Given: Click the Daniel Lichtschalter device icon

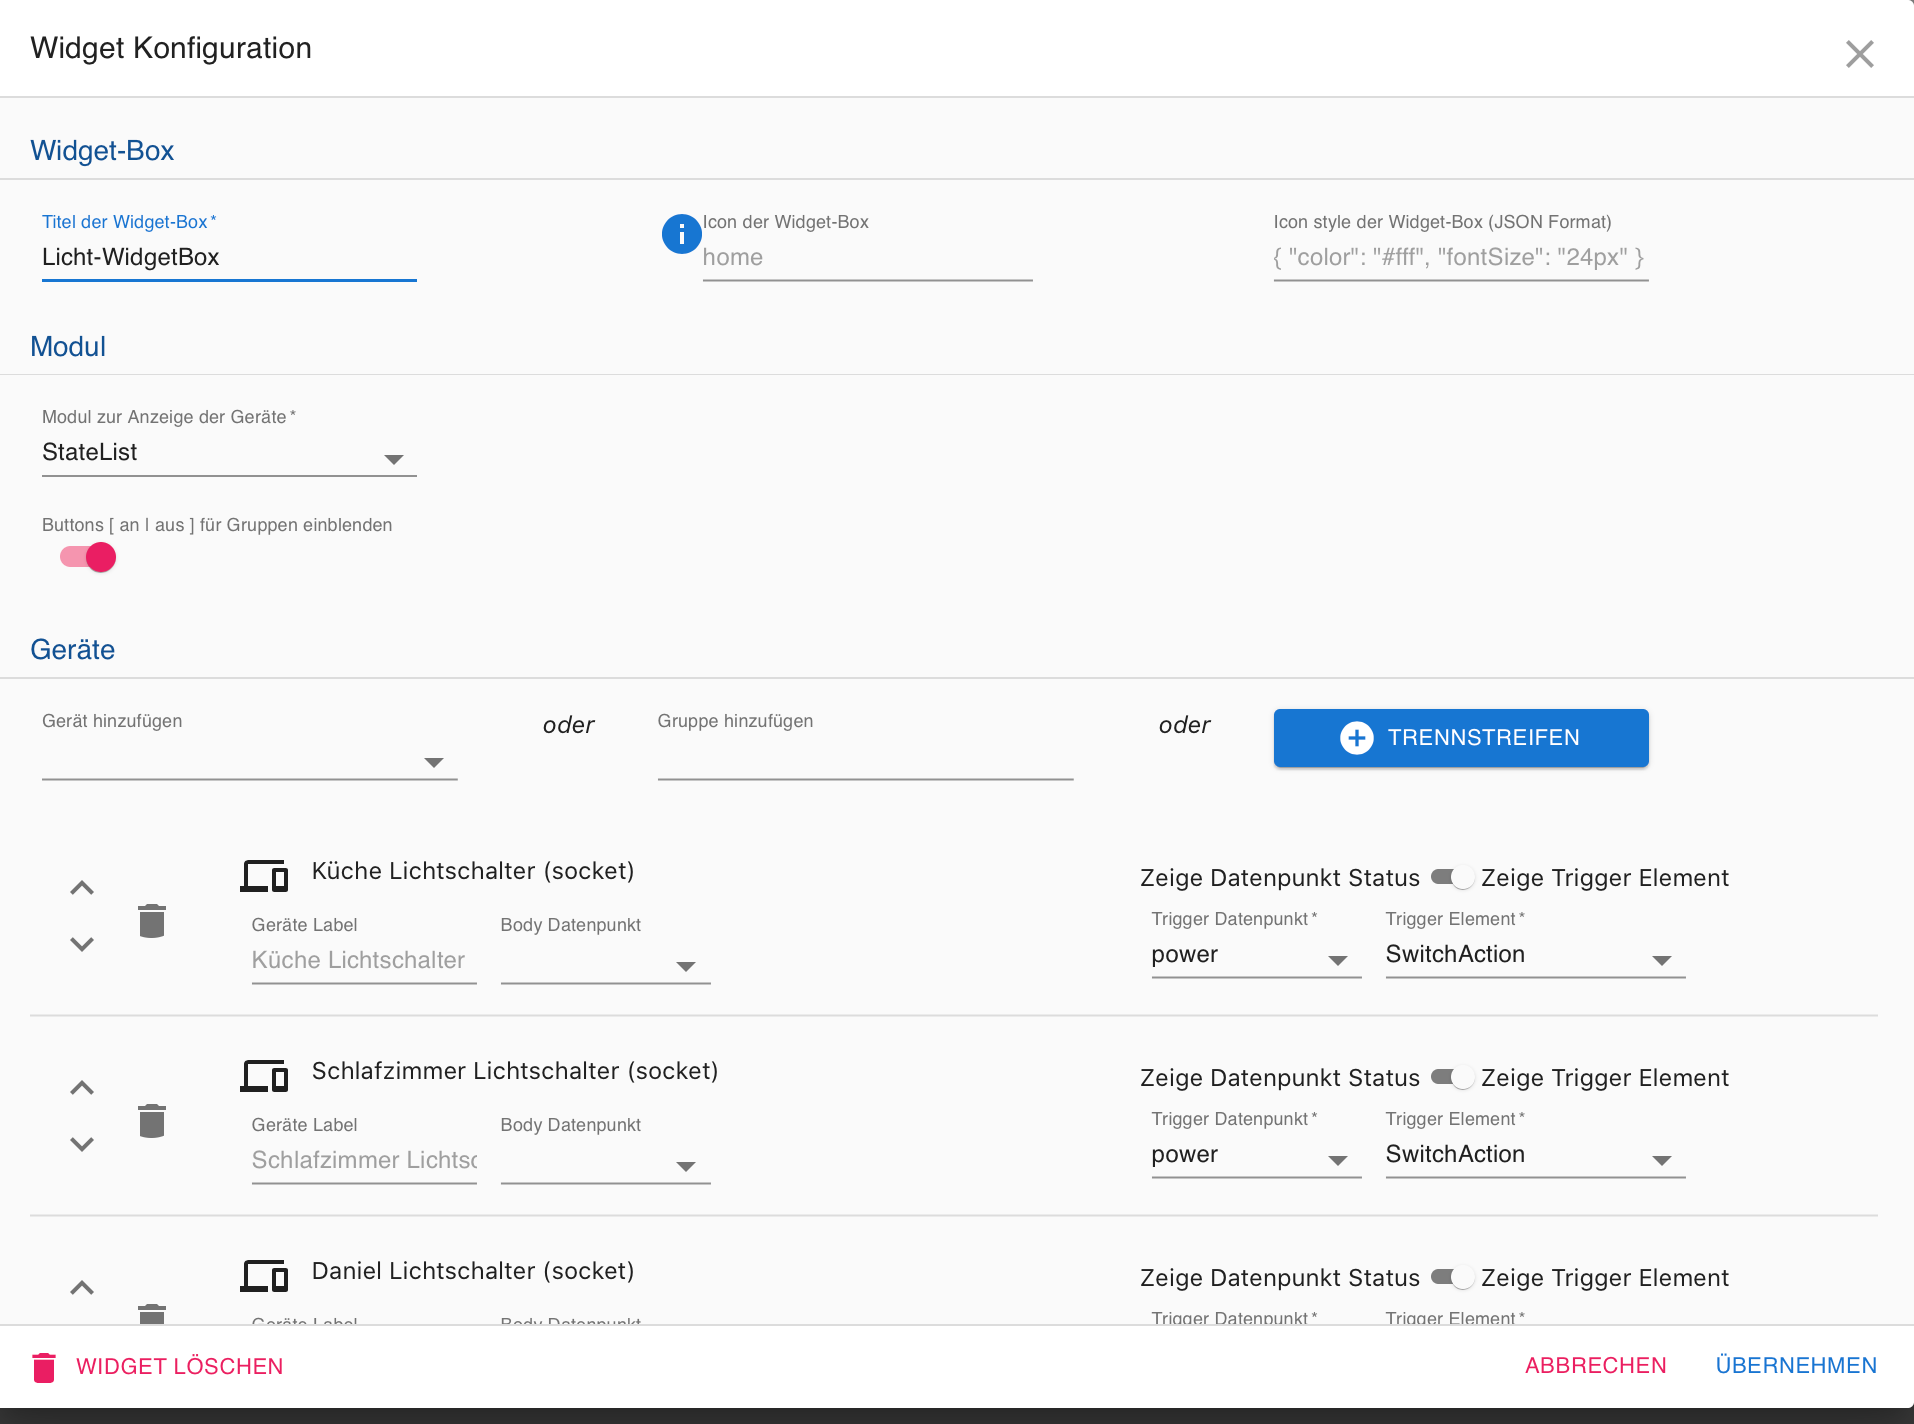Looking at the screenshot, I should tap(264, 1276).
